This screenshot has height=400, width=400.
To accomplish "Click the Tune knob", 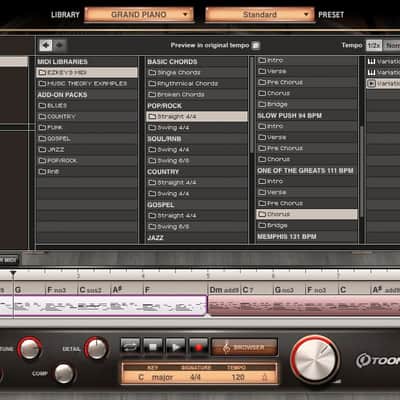I will 30,349.
